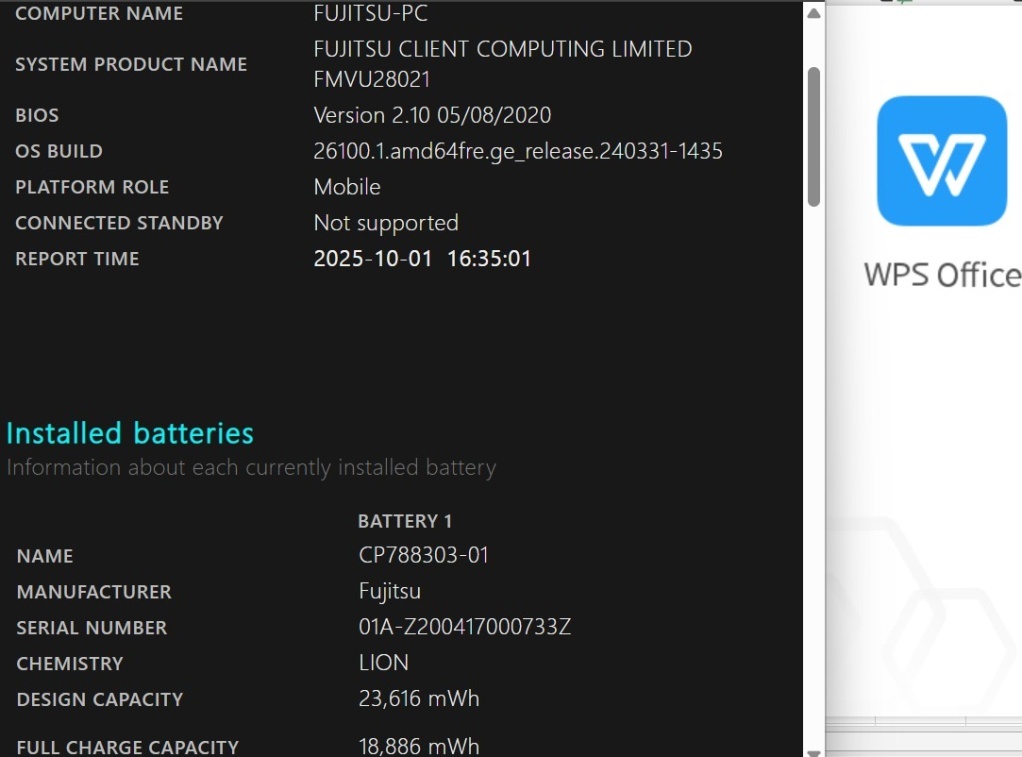1022x757 pixels.
Task: Click computer name value FUJITSU-PC
Action: [x=370, y=13]
